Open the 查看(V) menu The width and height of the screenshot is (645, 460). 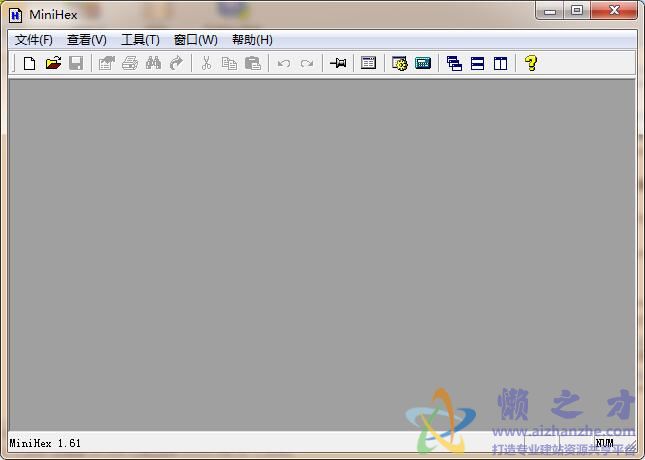pos(87,40)
